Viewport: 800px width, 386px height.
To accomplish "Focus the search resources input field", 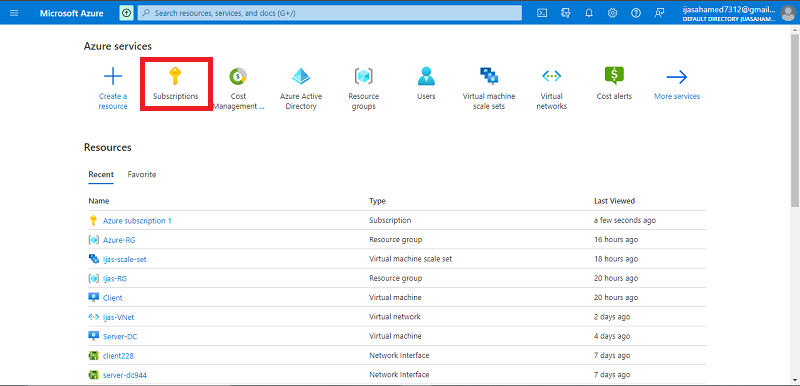I will [330, 13].
